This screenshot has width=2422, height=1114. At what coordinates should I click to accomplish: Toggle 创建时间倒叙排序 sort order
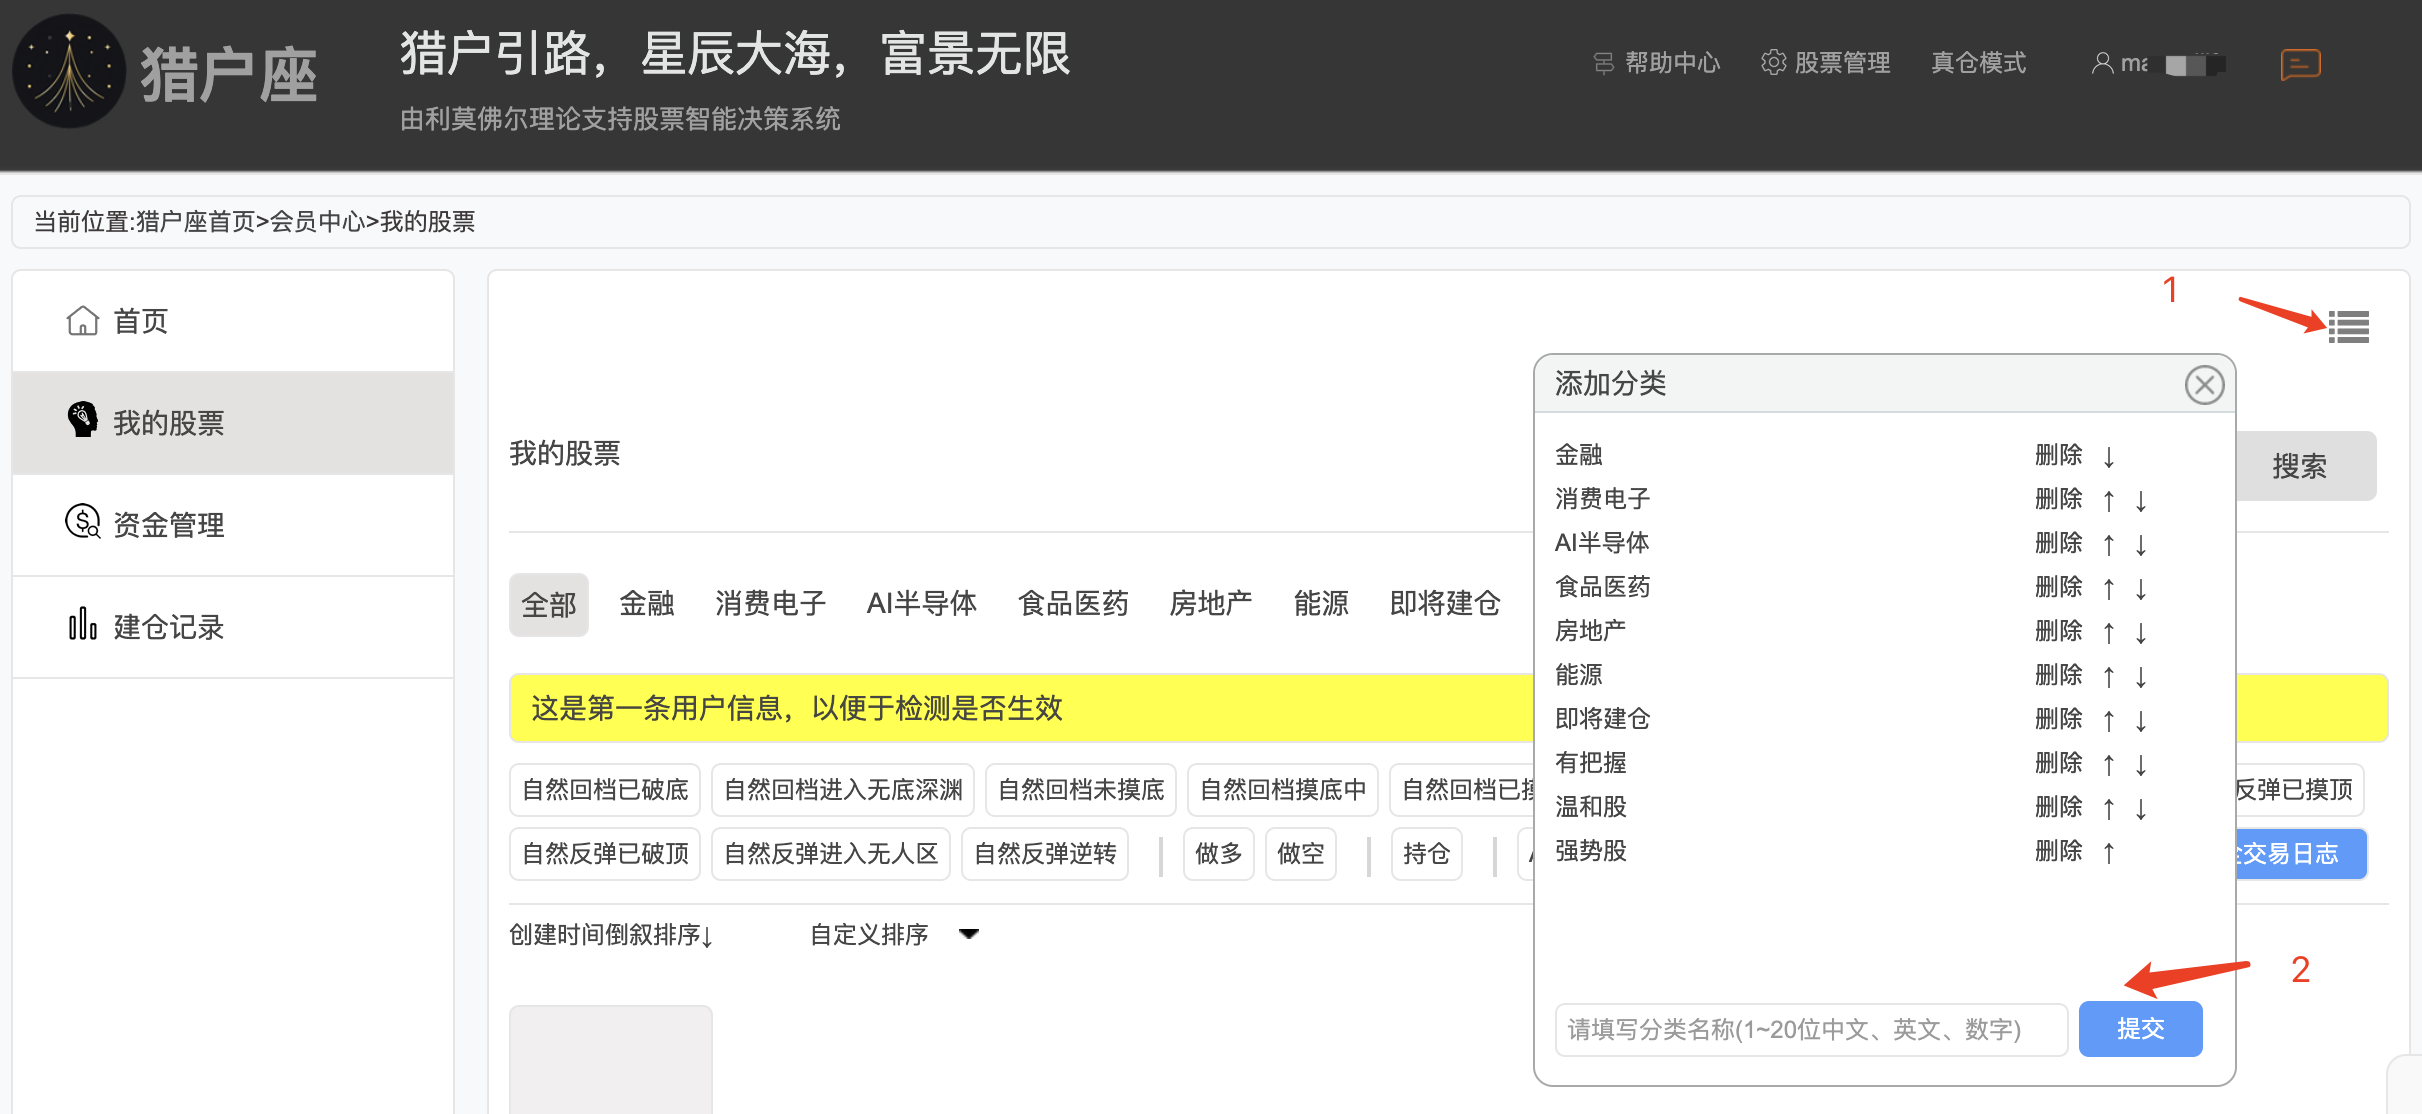(611, 934)
